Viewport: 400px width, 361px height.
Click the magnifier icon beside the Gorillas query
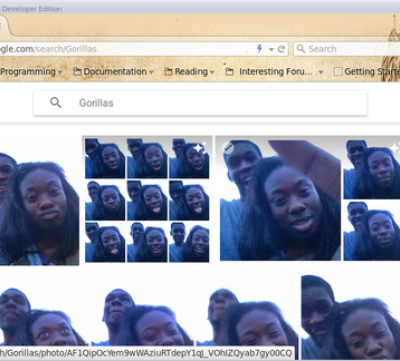click(56, 102)
